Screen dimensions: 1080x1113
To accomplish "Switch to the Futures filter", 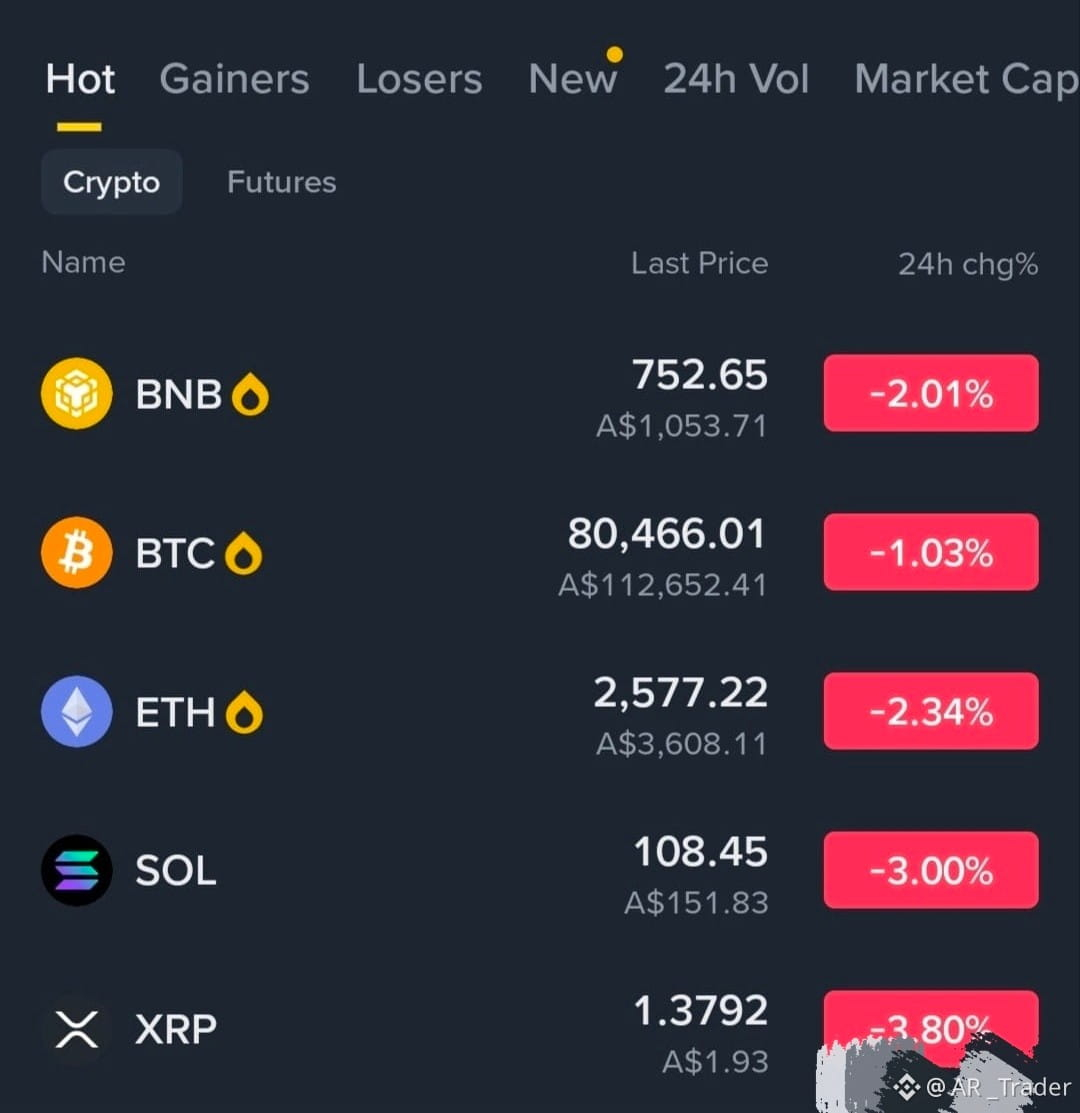I will coord(282,182).
